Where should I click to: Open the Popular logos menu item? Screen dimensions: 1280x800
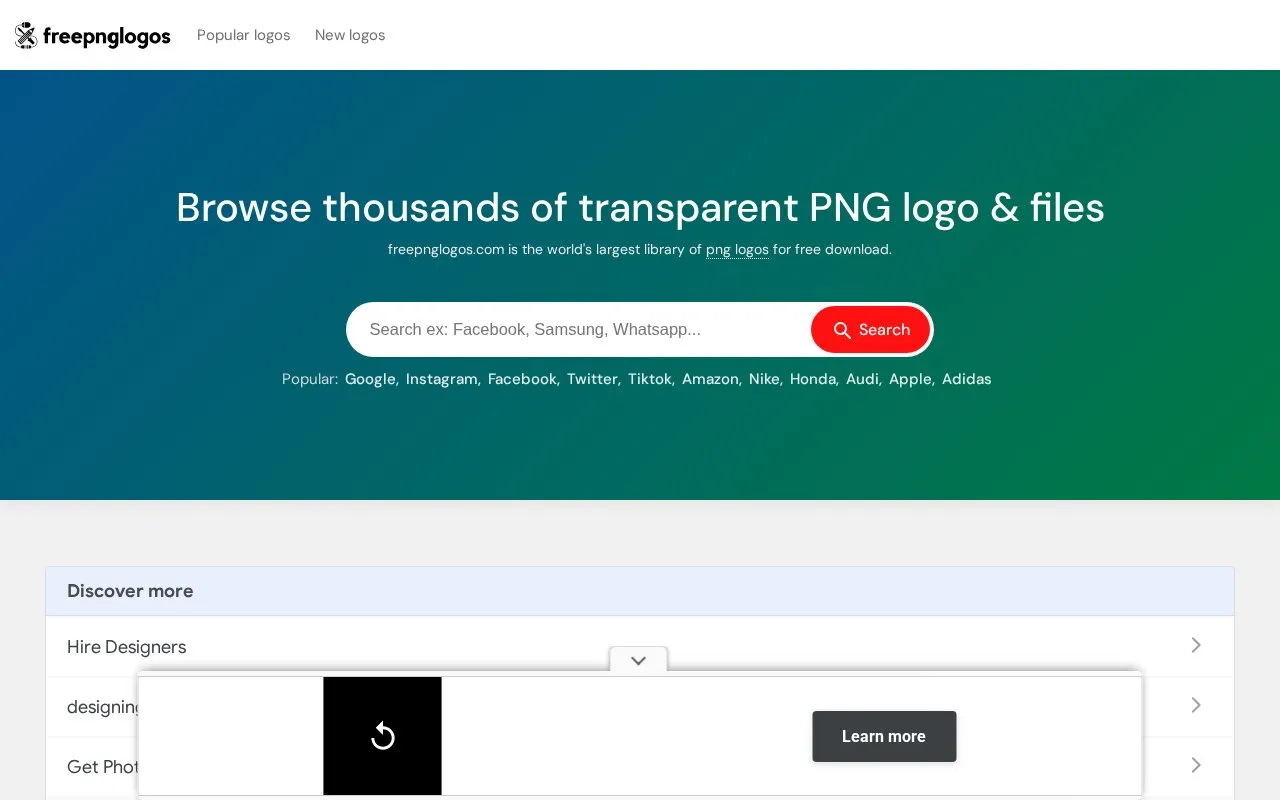[243, 35]
